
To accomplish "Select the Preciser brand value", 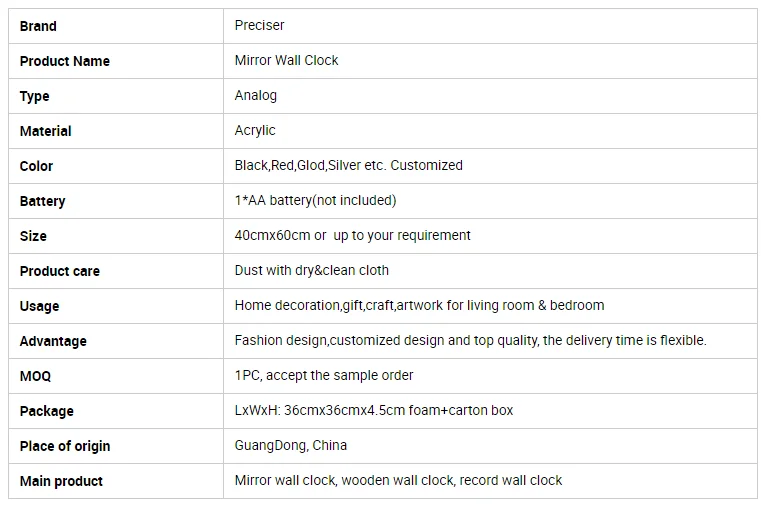I will (x=260, y=26).
